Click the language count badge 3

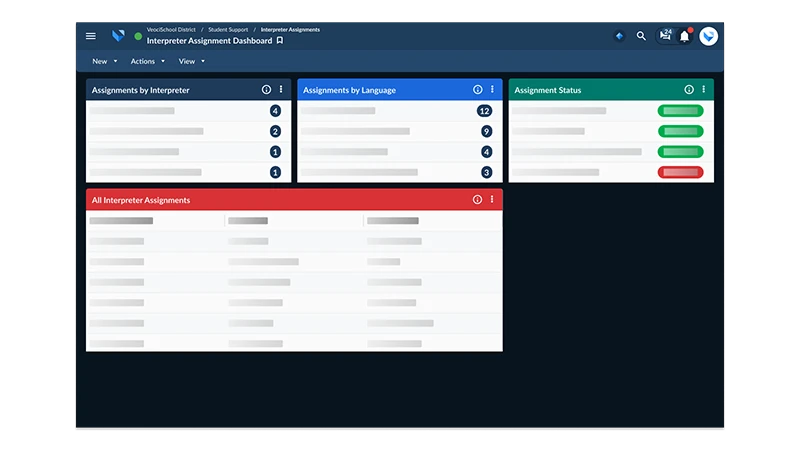[x=486, y=172]
